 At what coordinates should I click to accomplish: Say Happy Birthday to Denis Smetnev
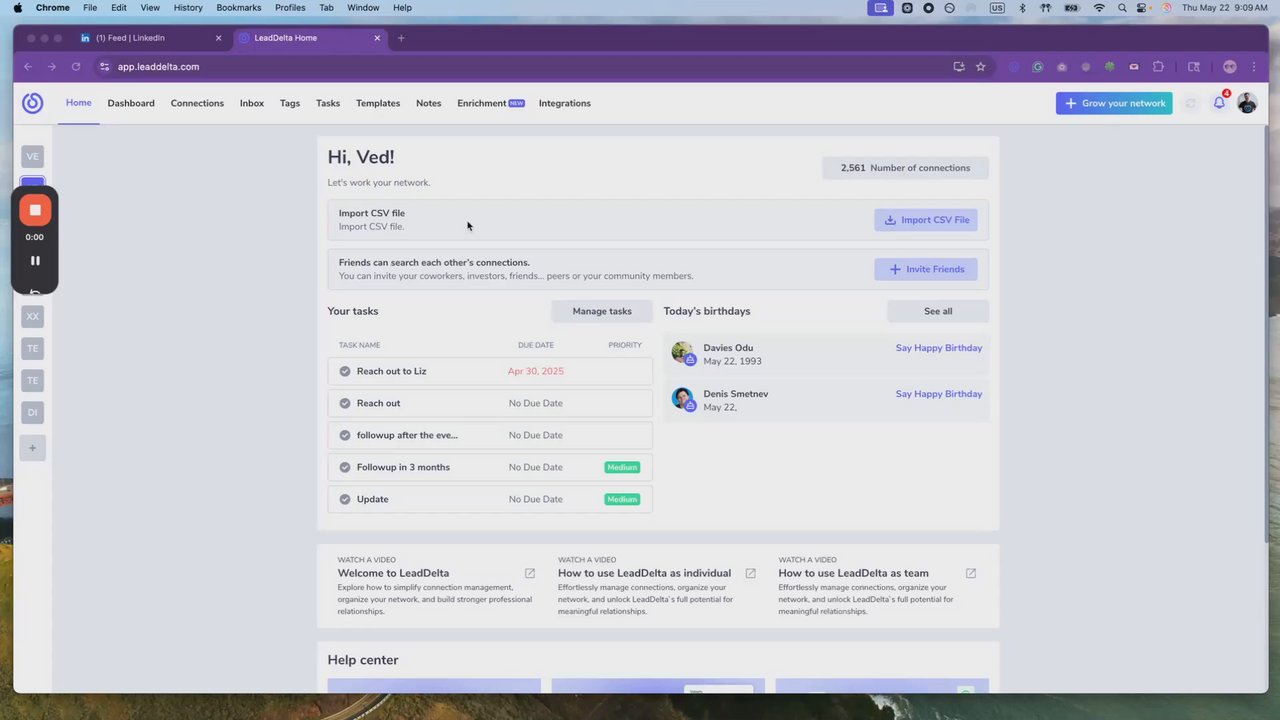pos(939,394)
